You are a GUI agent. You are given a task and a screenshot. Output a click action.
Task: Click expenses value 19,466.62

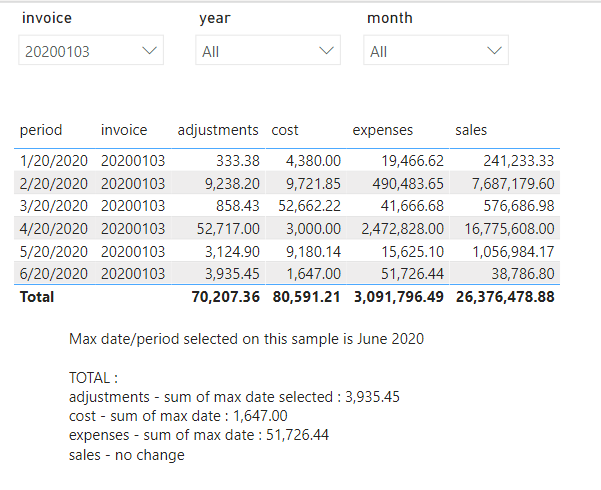pyautogui.click(x=412, y=161)
